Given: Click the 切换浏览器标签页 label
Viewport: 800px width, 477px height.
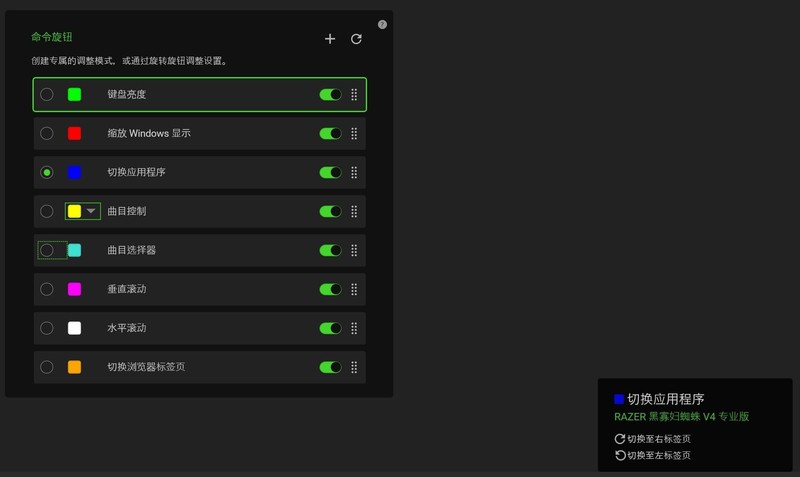Looking at the screenshot, I should [x=146, y=367].
